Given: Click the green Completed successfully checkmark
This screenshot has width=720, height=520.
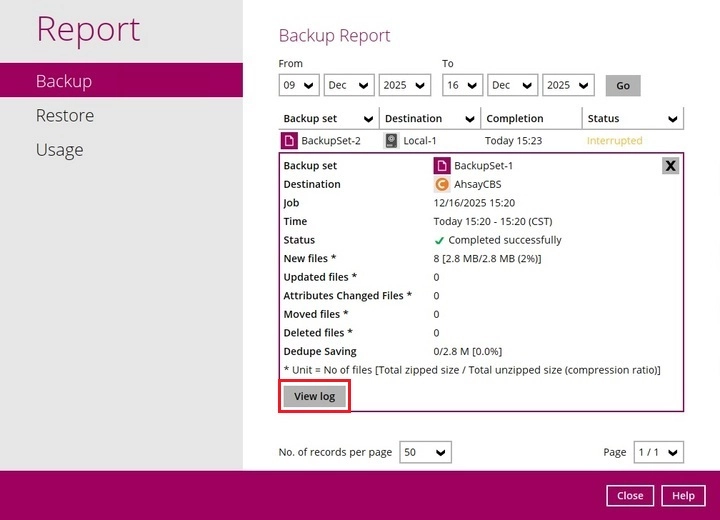Looking at the screenshot, I should tap(439, 240).
